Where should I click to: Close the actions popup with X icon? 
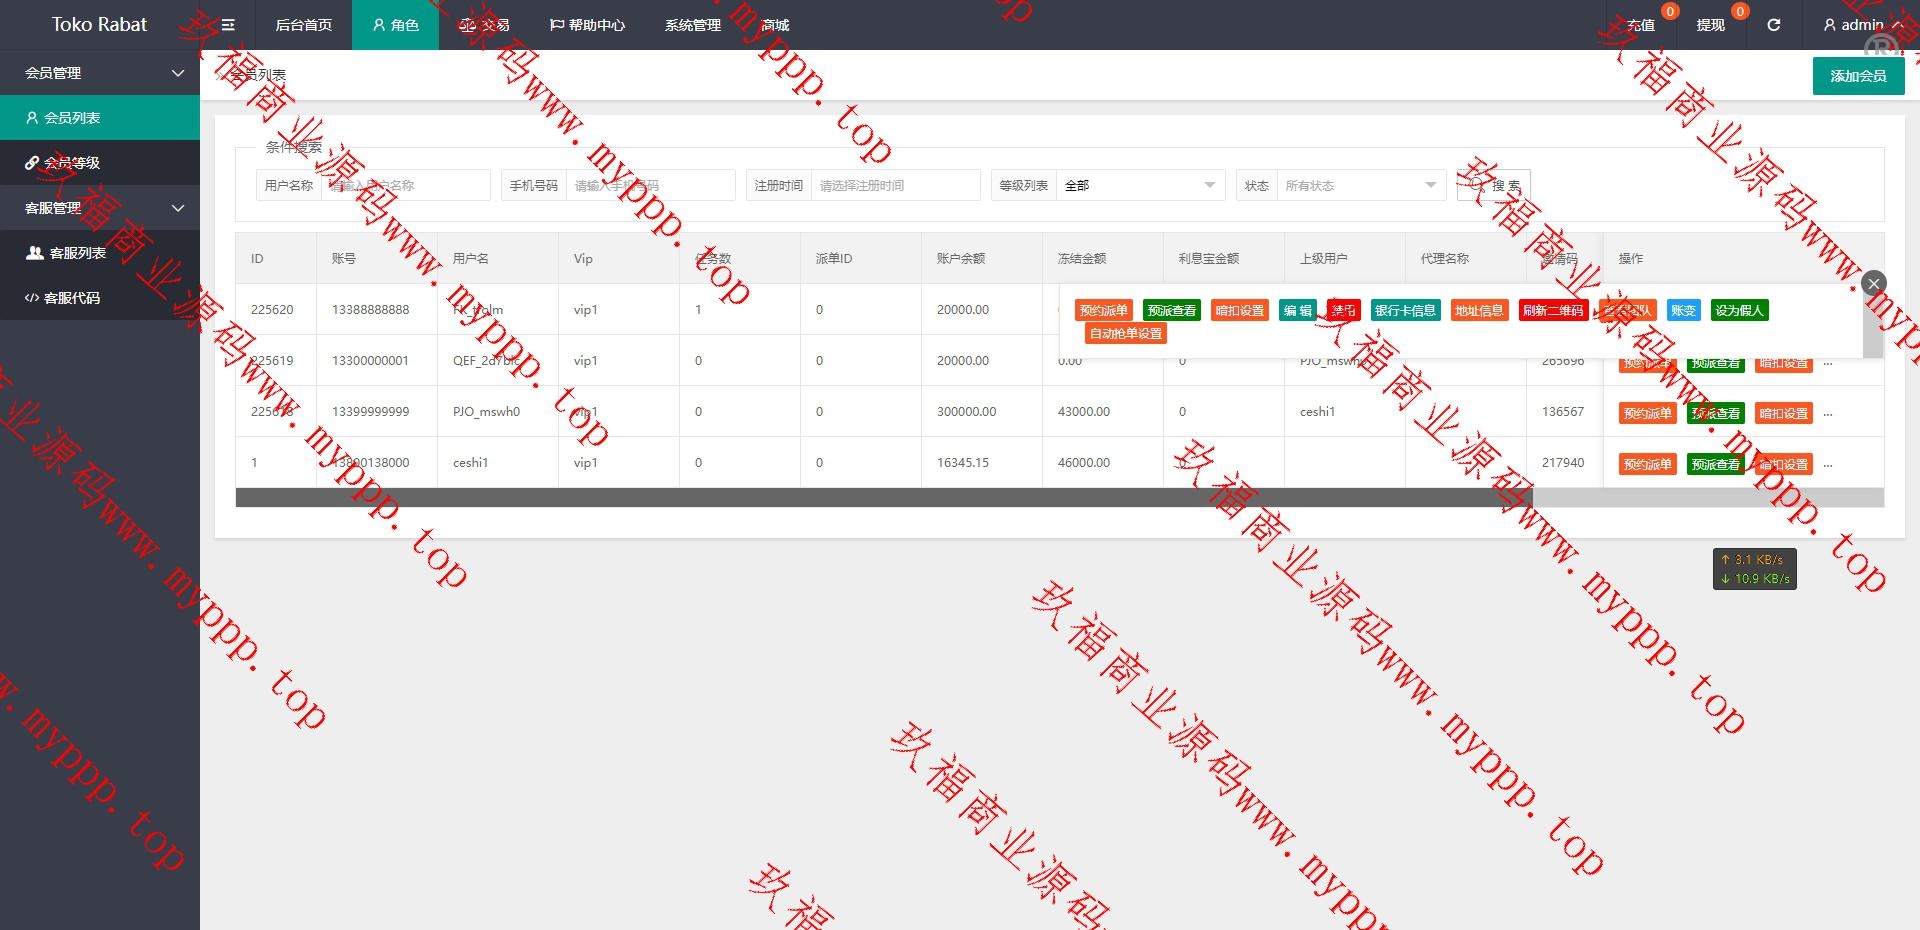[x=1874, y=283]
